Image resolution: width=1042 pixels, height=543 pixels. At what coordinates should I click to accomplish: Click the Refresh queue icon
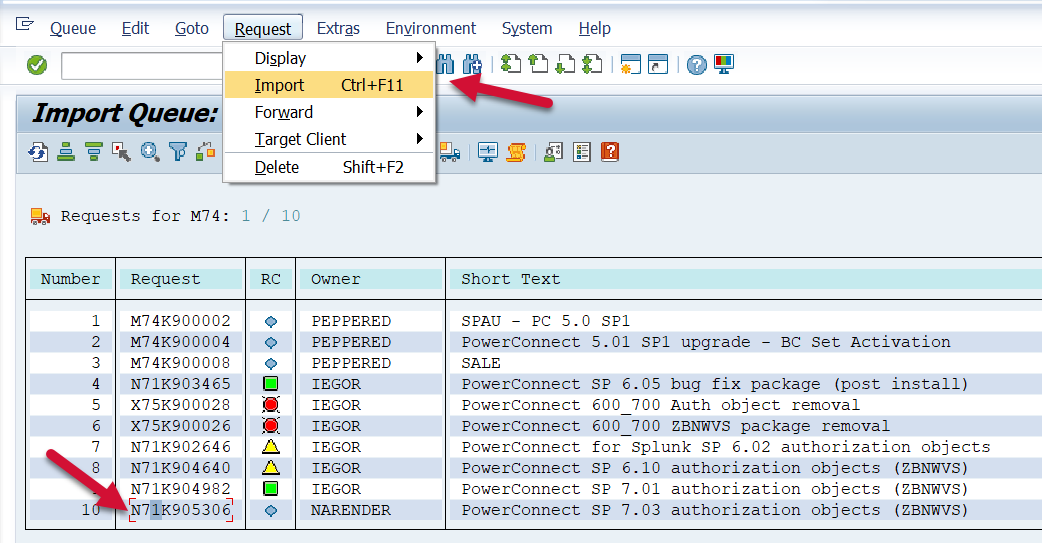click(39, 152)
